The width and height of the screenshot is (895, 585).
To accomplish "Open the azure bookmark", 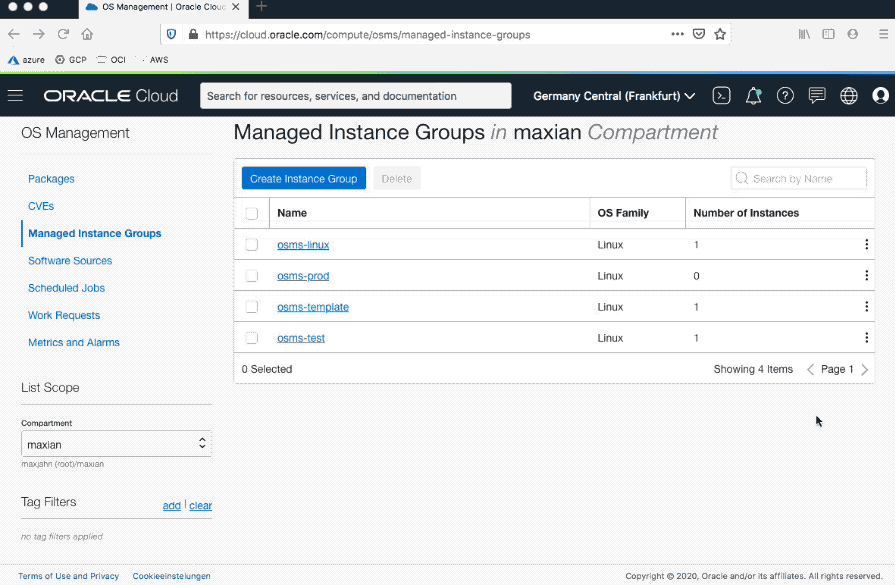I will 26,60.
